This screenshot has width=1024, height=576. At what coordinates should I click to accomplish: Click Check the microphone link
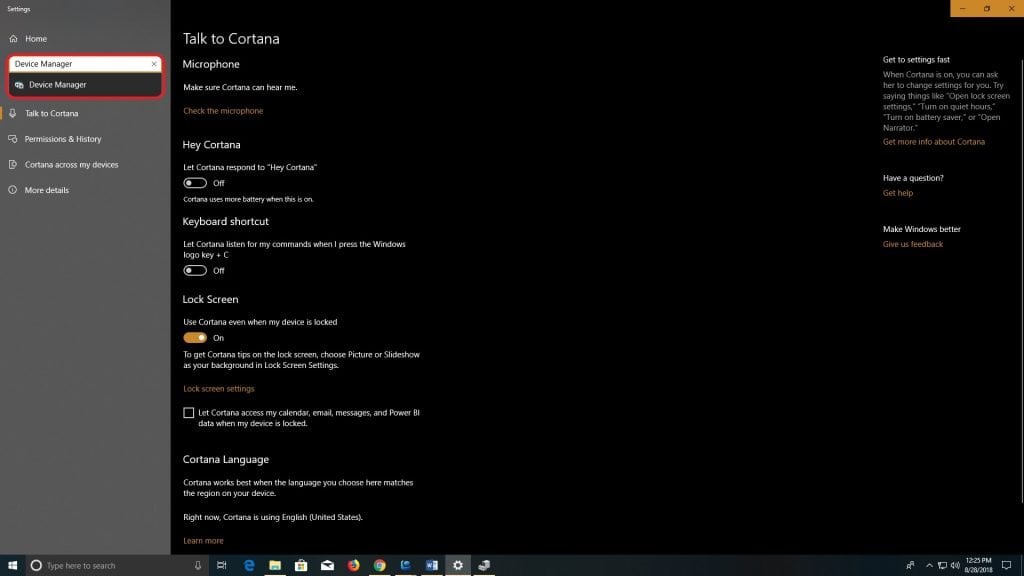223,111
